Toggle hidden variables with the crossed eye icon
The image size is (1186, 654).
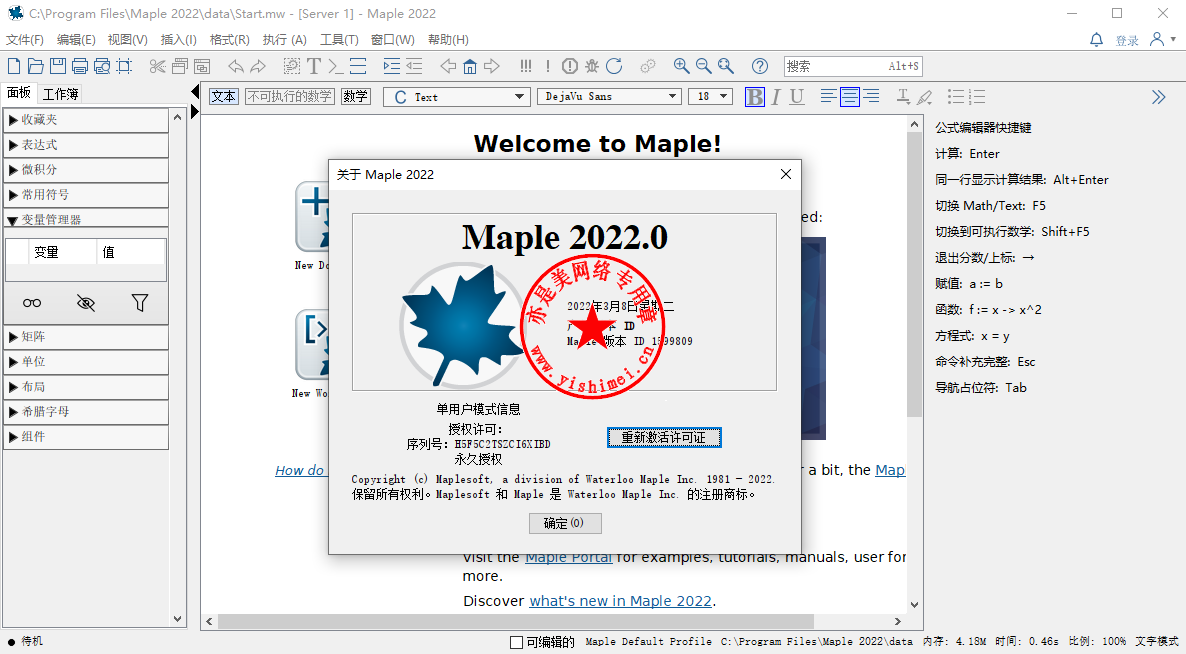click(86, 303)
